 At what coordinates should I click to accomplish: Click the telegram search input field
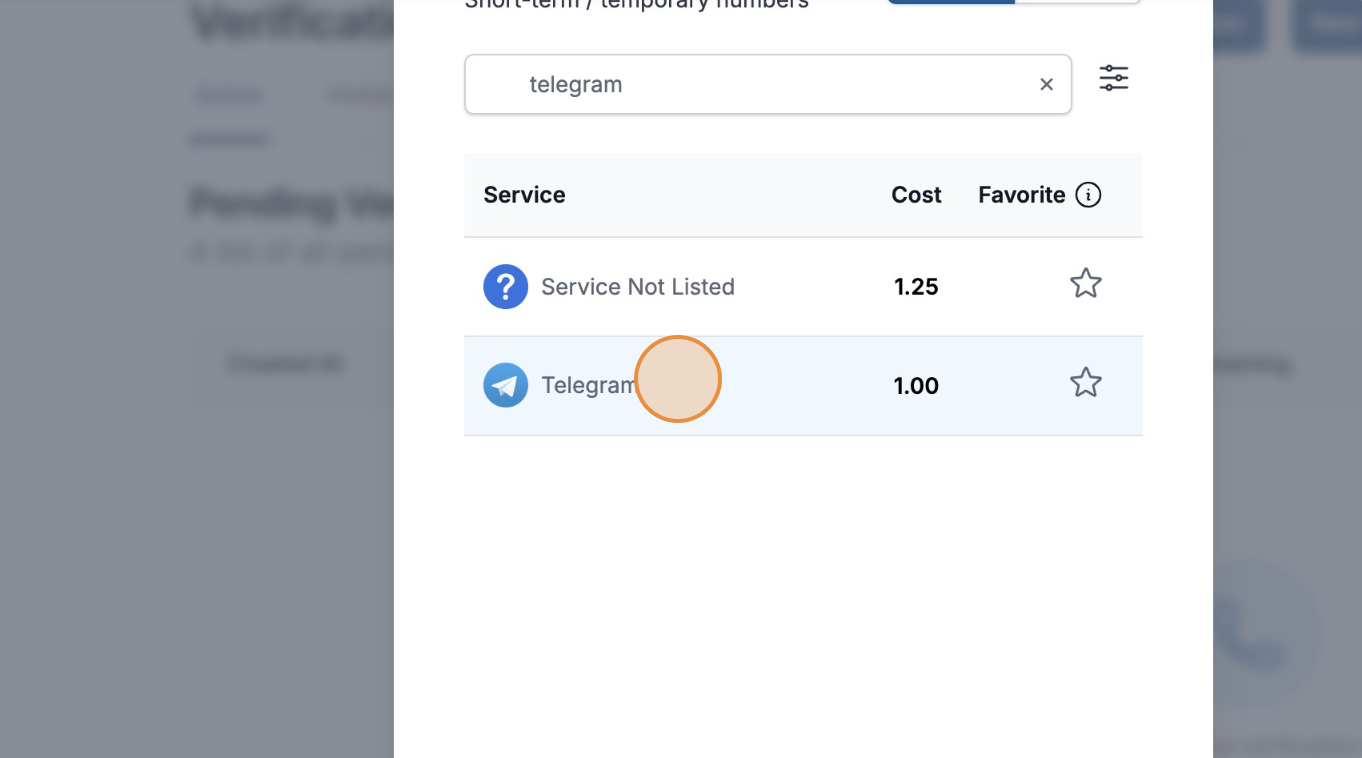click(768, 84)
